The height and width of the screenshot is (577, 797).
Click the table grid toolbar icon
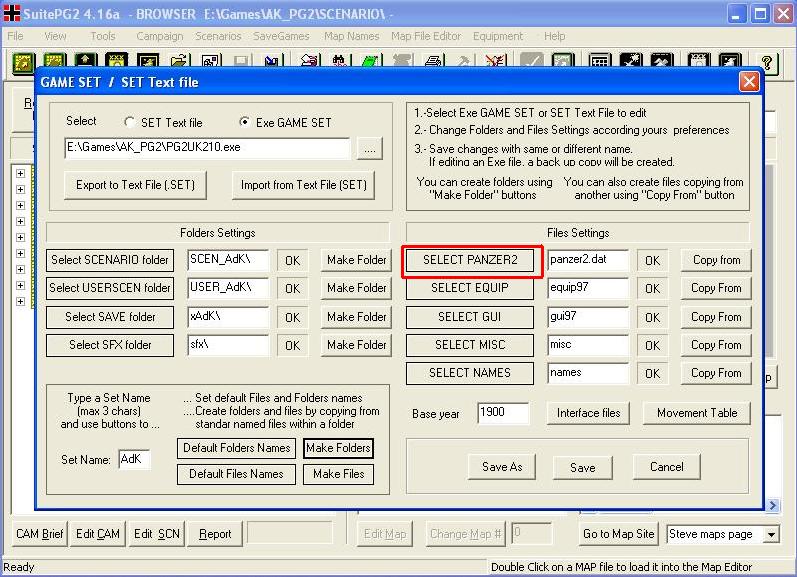coord(599,62)
